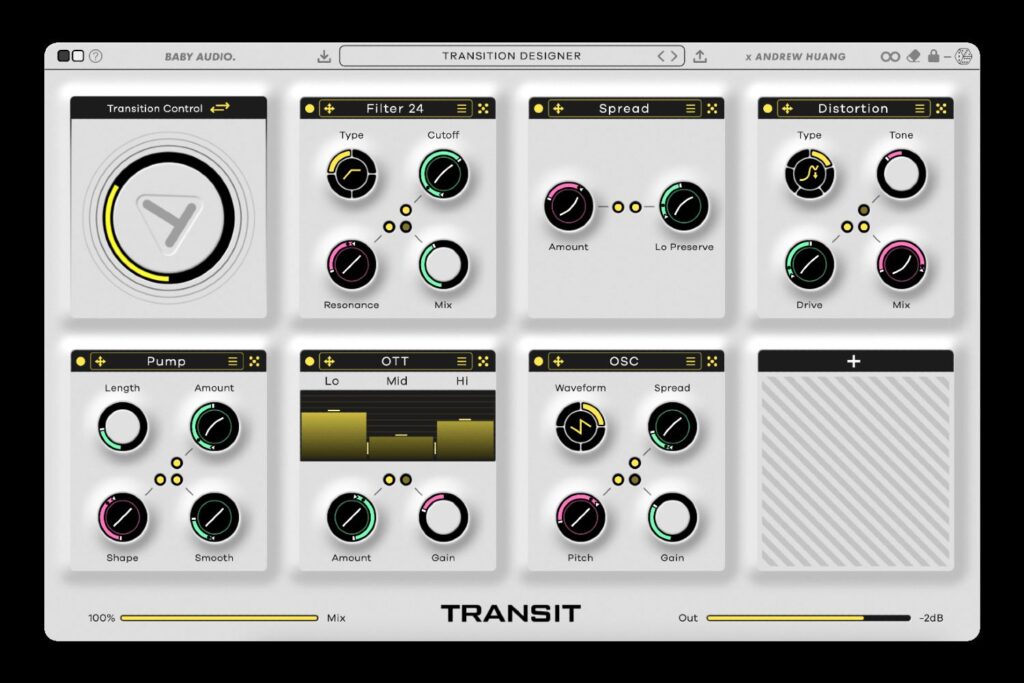
Task: Adjust the Out level slider
Action: [808, 618]
